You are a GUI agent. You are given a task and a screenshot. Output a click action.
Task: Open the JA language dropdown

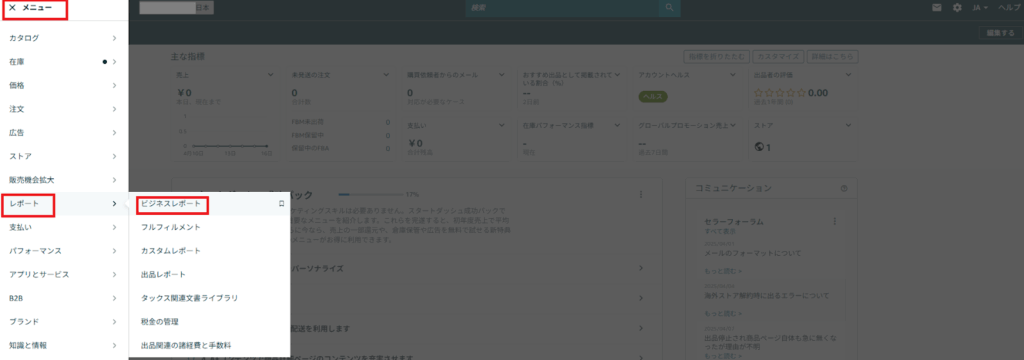coord(980,8)
